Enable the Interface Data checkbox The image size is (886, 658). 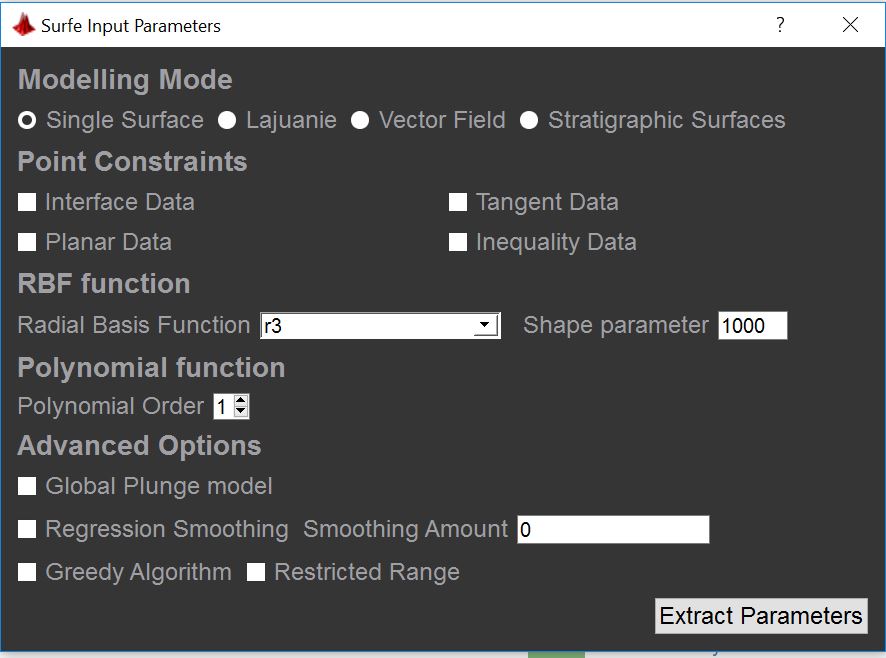[x=28, y=202]
